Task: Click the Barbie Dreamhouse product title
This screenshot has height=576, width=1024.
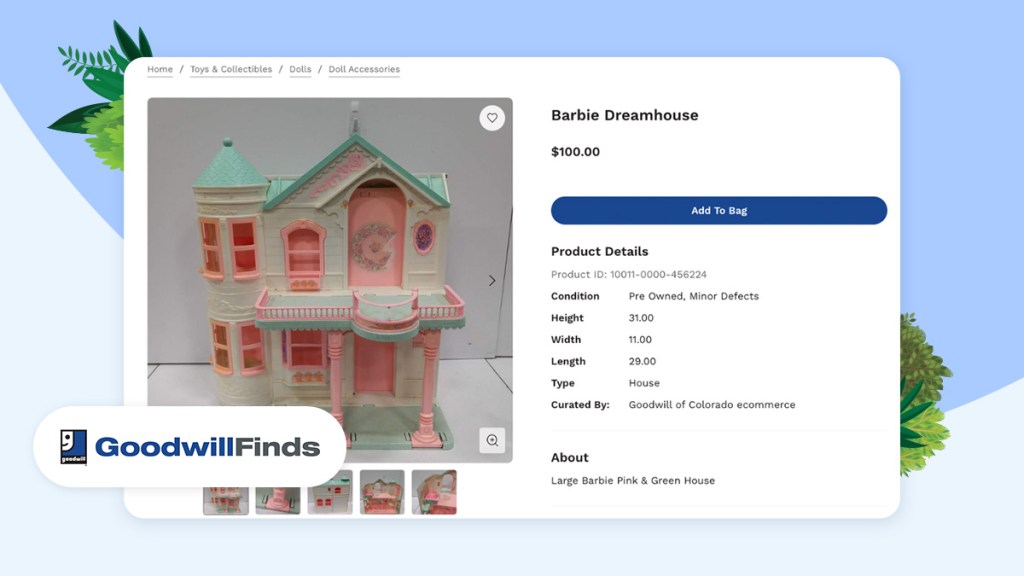Action: click(x=624, y=115)
